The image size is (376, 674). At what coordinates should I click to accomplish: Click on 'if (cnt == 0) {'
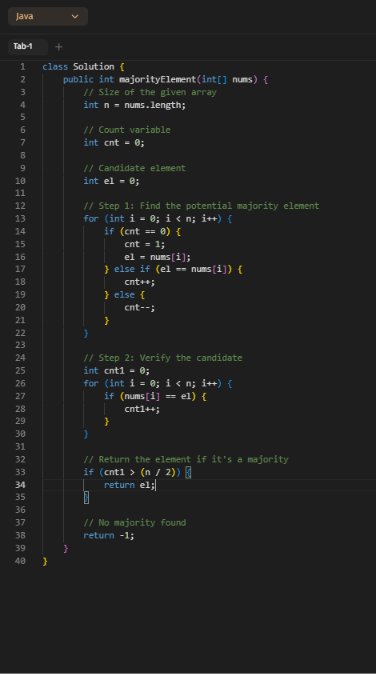[x=142, y=231]
